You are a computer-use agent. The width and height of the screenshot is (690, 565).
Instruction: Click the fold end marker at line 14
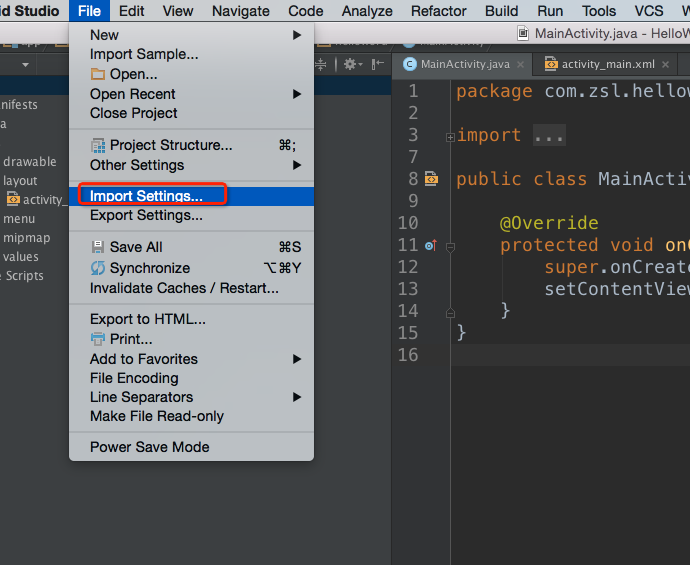click(x=450, y=313)
